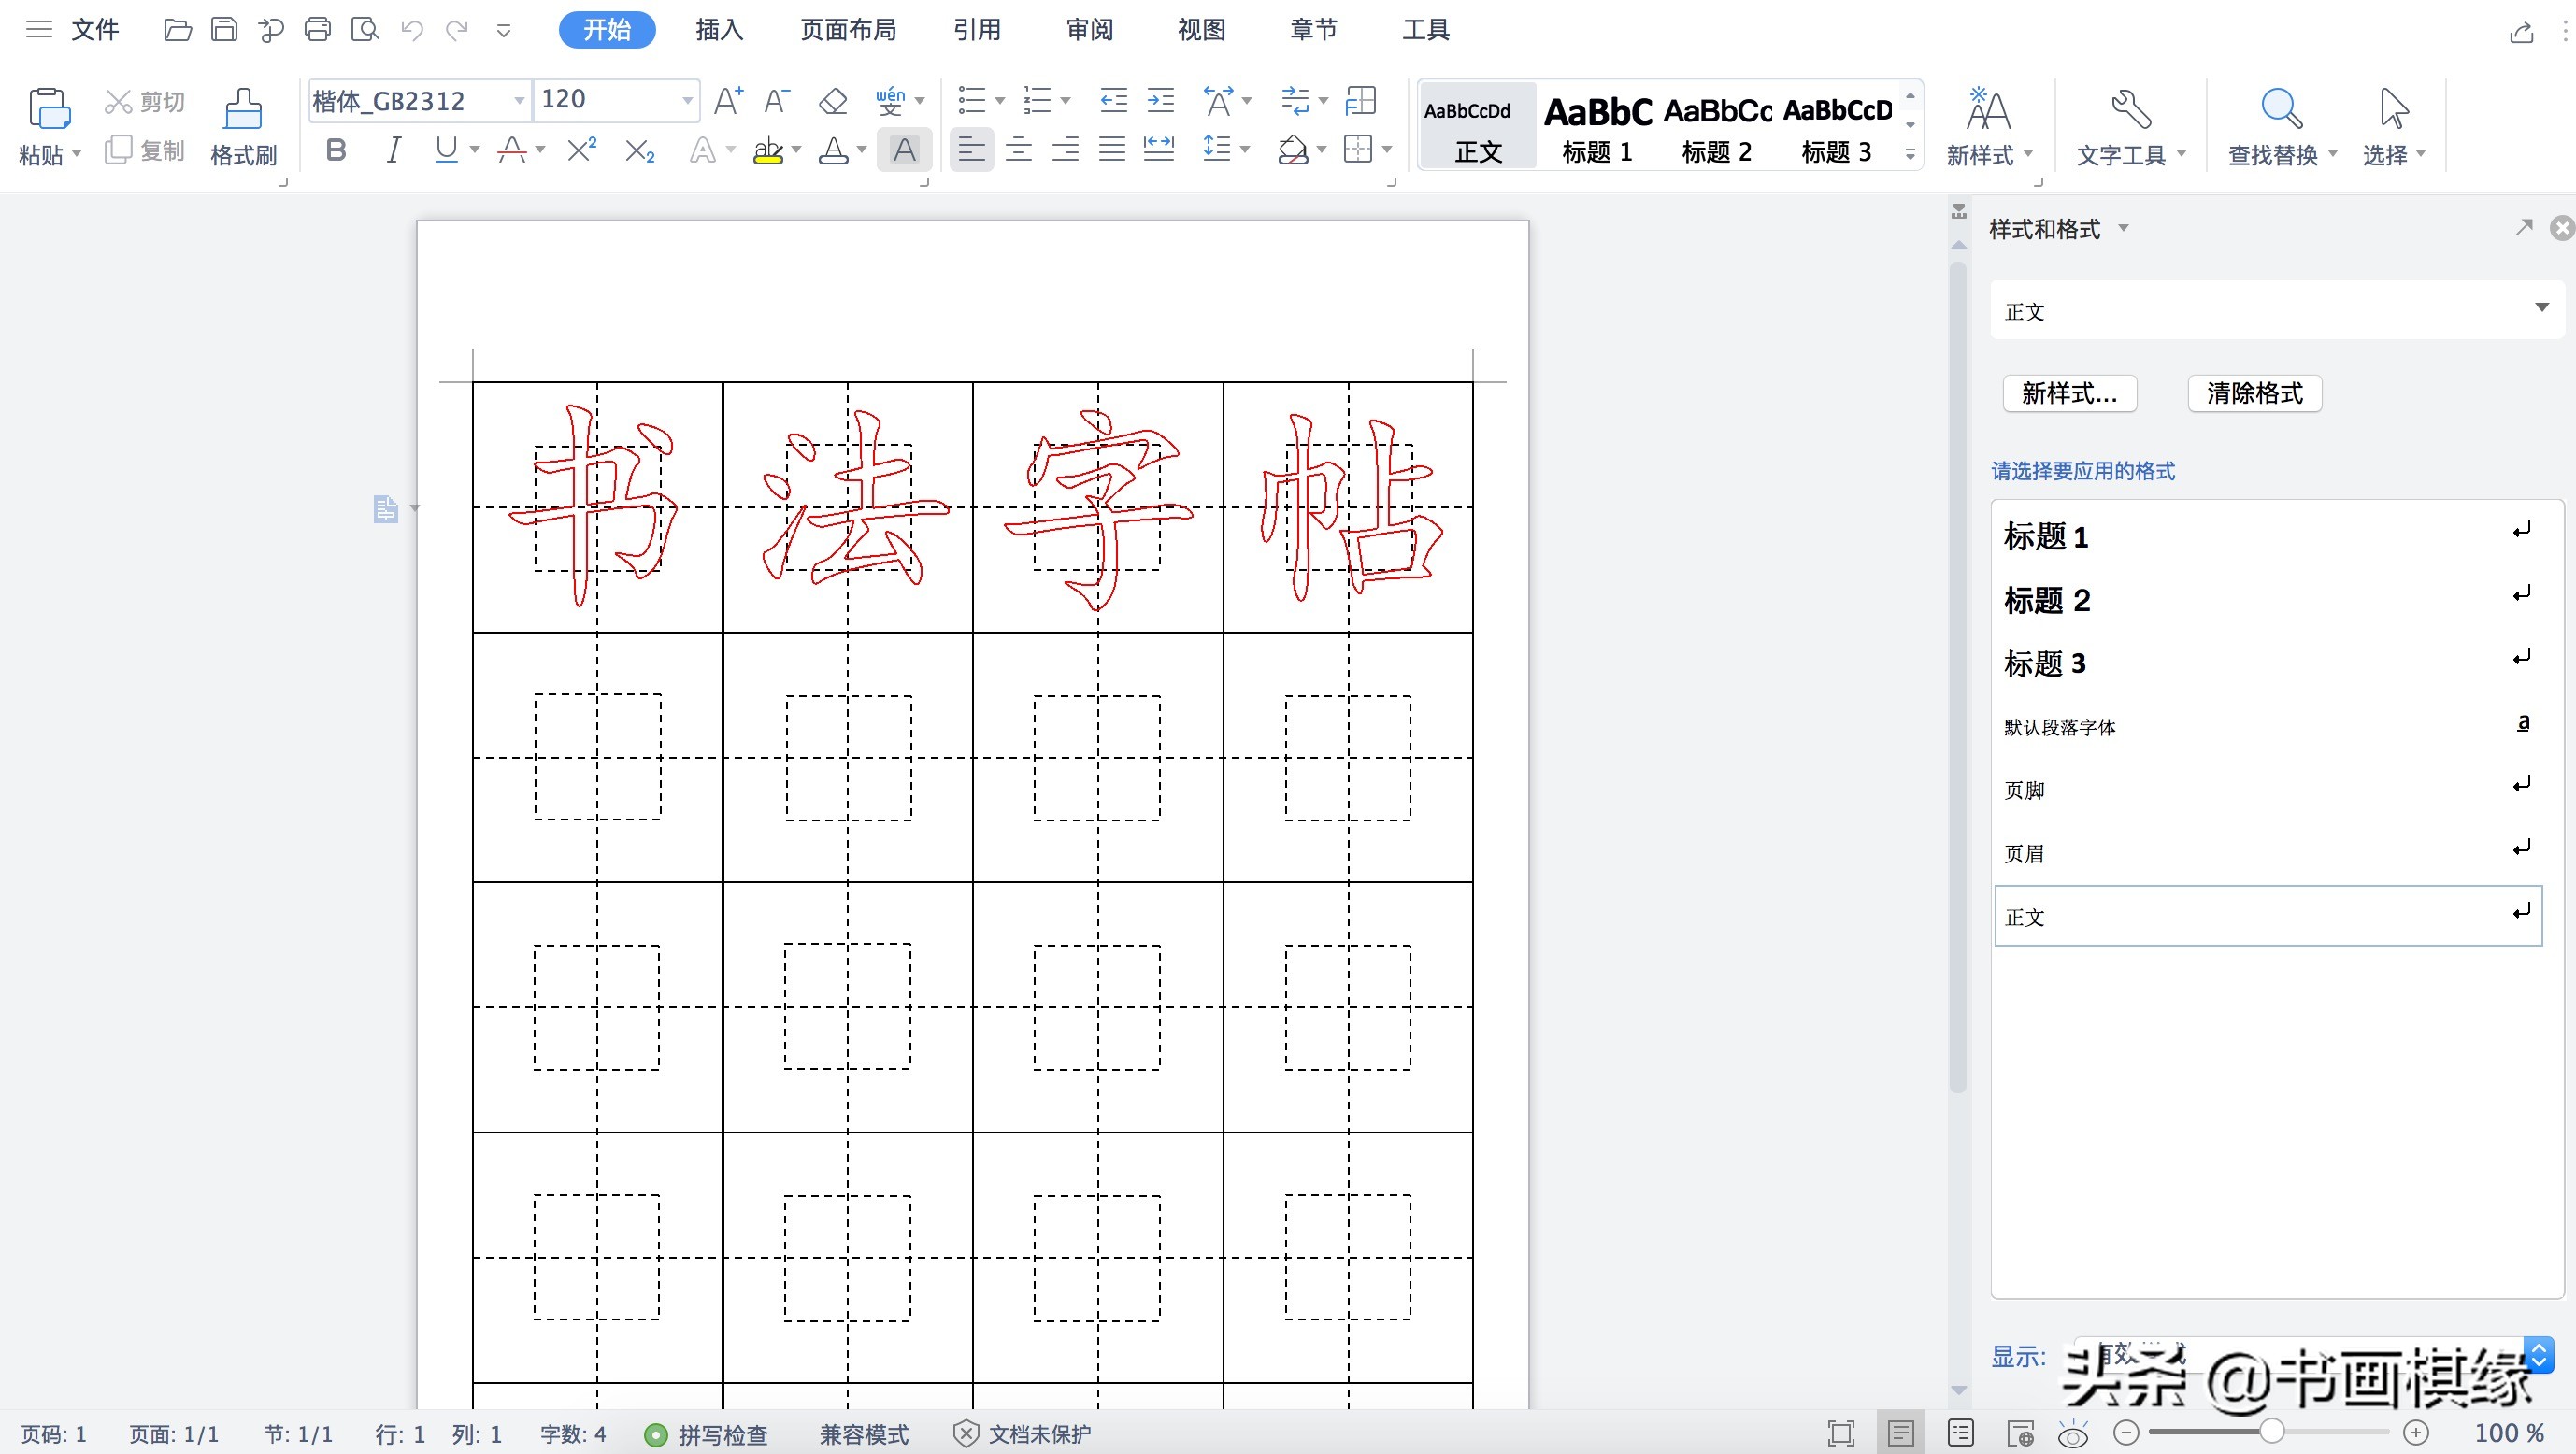2576x1454 pixels.
Task: Toggle underline formatting
Action: pos(446,150)
